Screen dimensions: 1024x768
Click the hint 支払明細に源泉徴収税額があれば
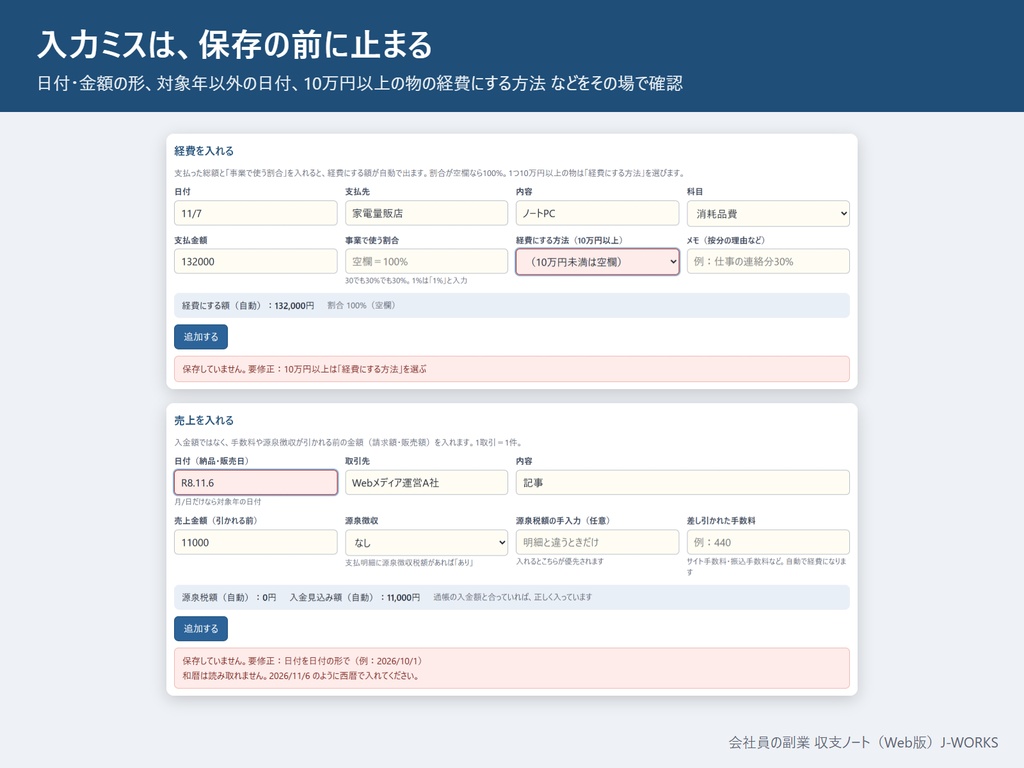pos(409,562)
